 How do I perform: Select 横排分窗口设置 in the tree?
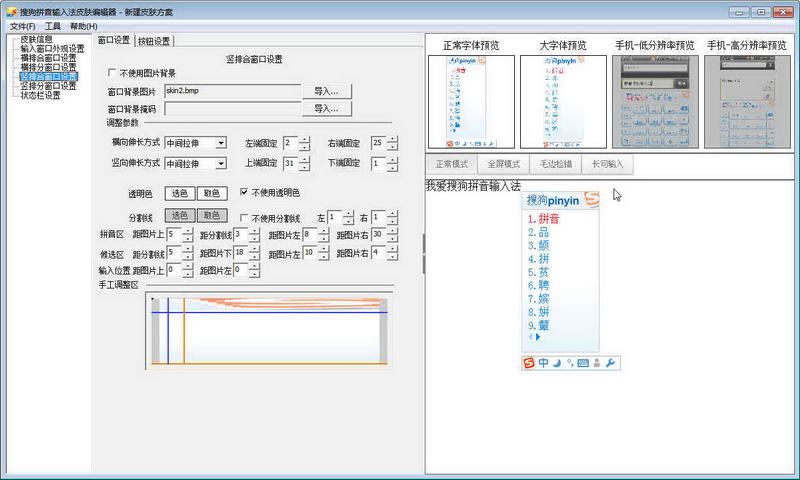coord(48,67)
